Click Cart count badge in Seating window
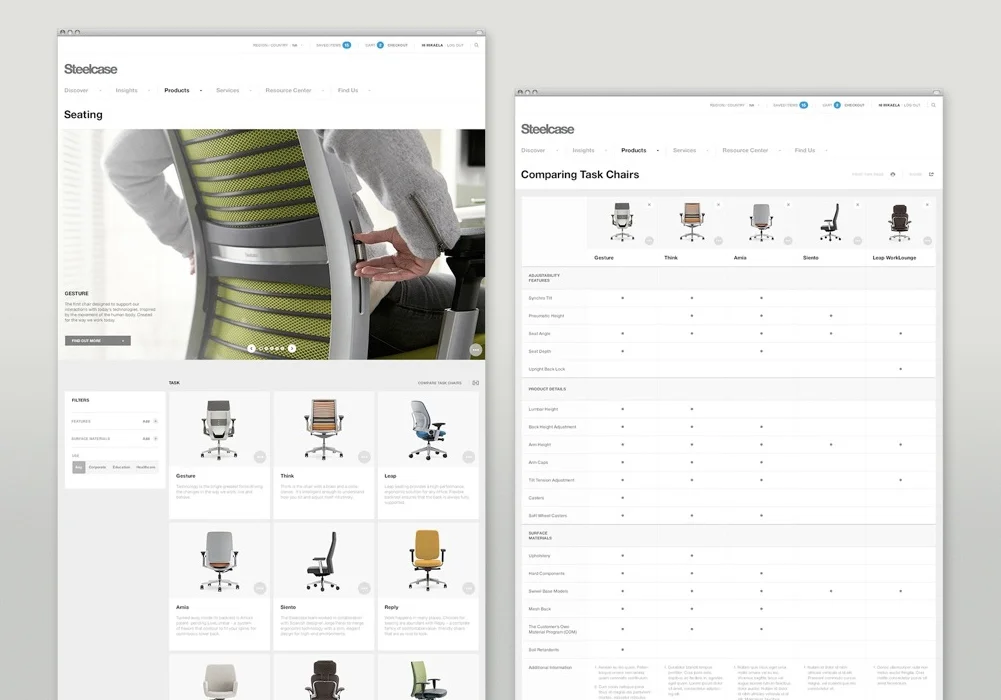Screen dimensions: 1001x700 pos(380,45)
